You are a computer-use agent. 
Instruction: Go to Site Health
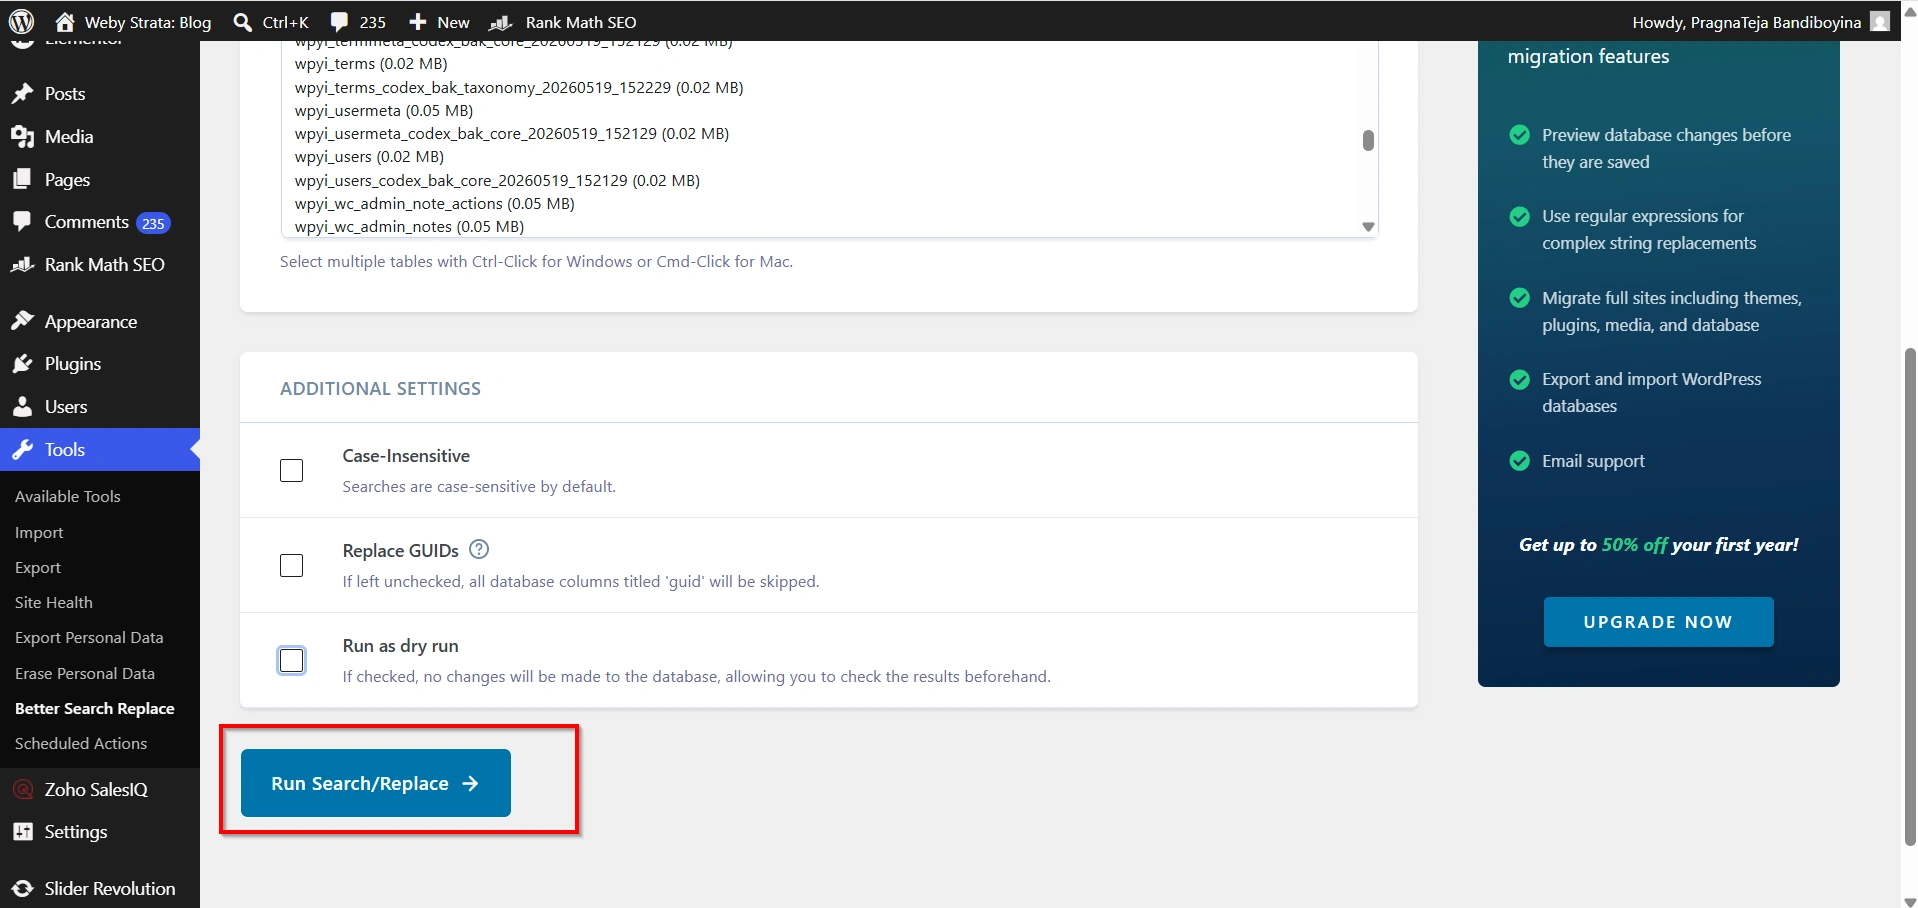(54, 602)
